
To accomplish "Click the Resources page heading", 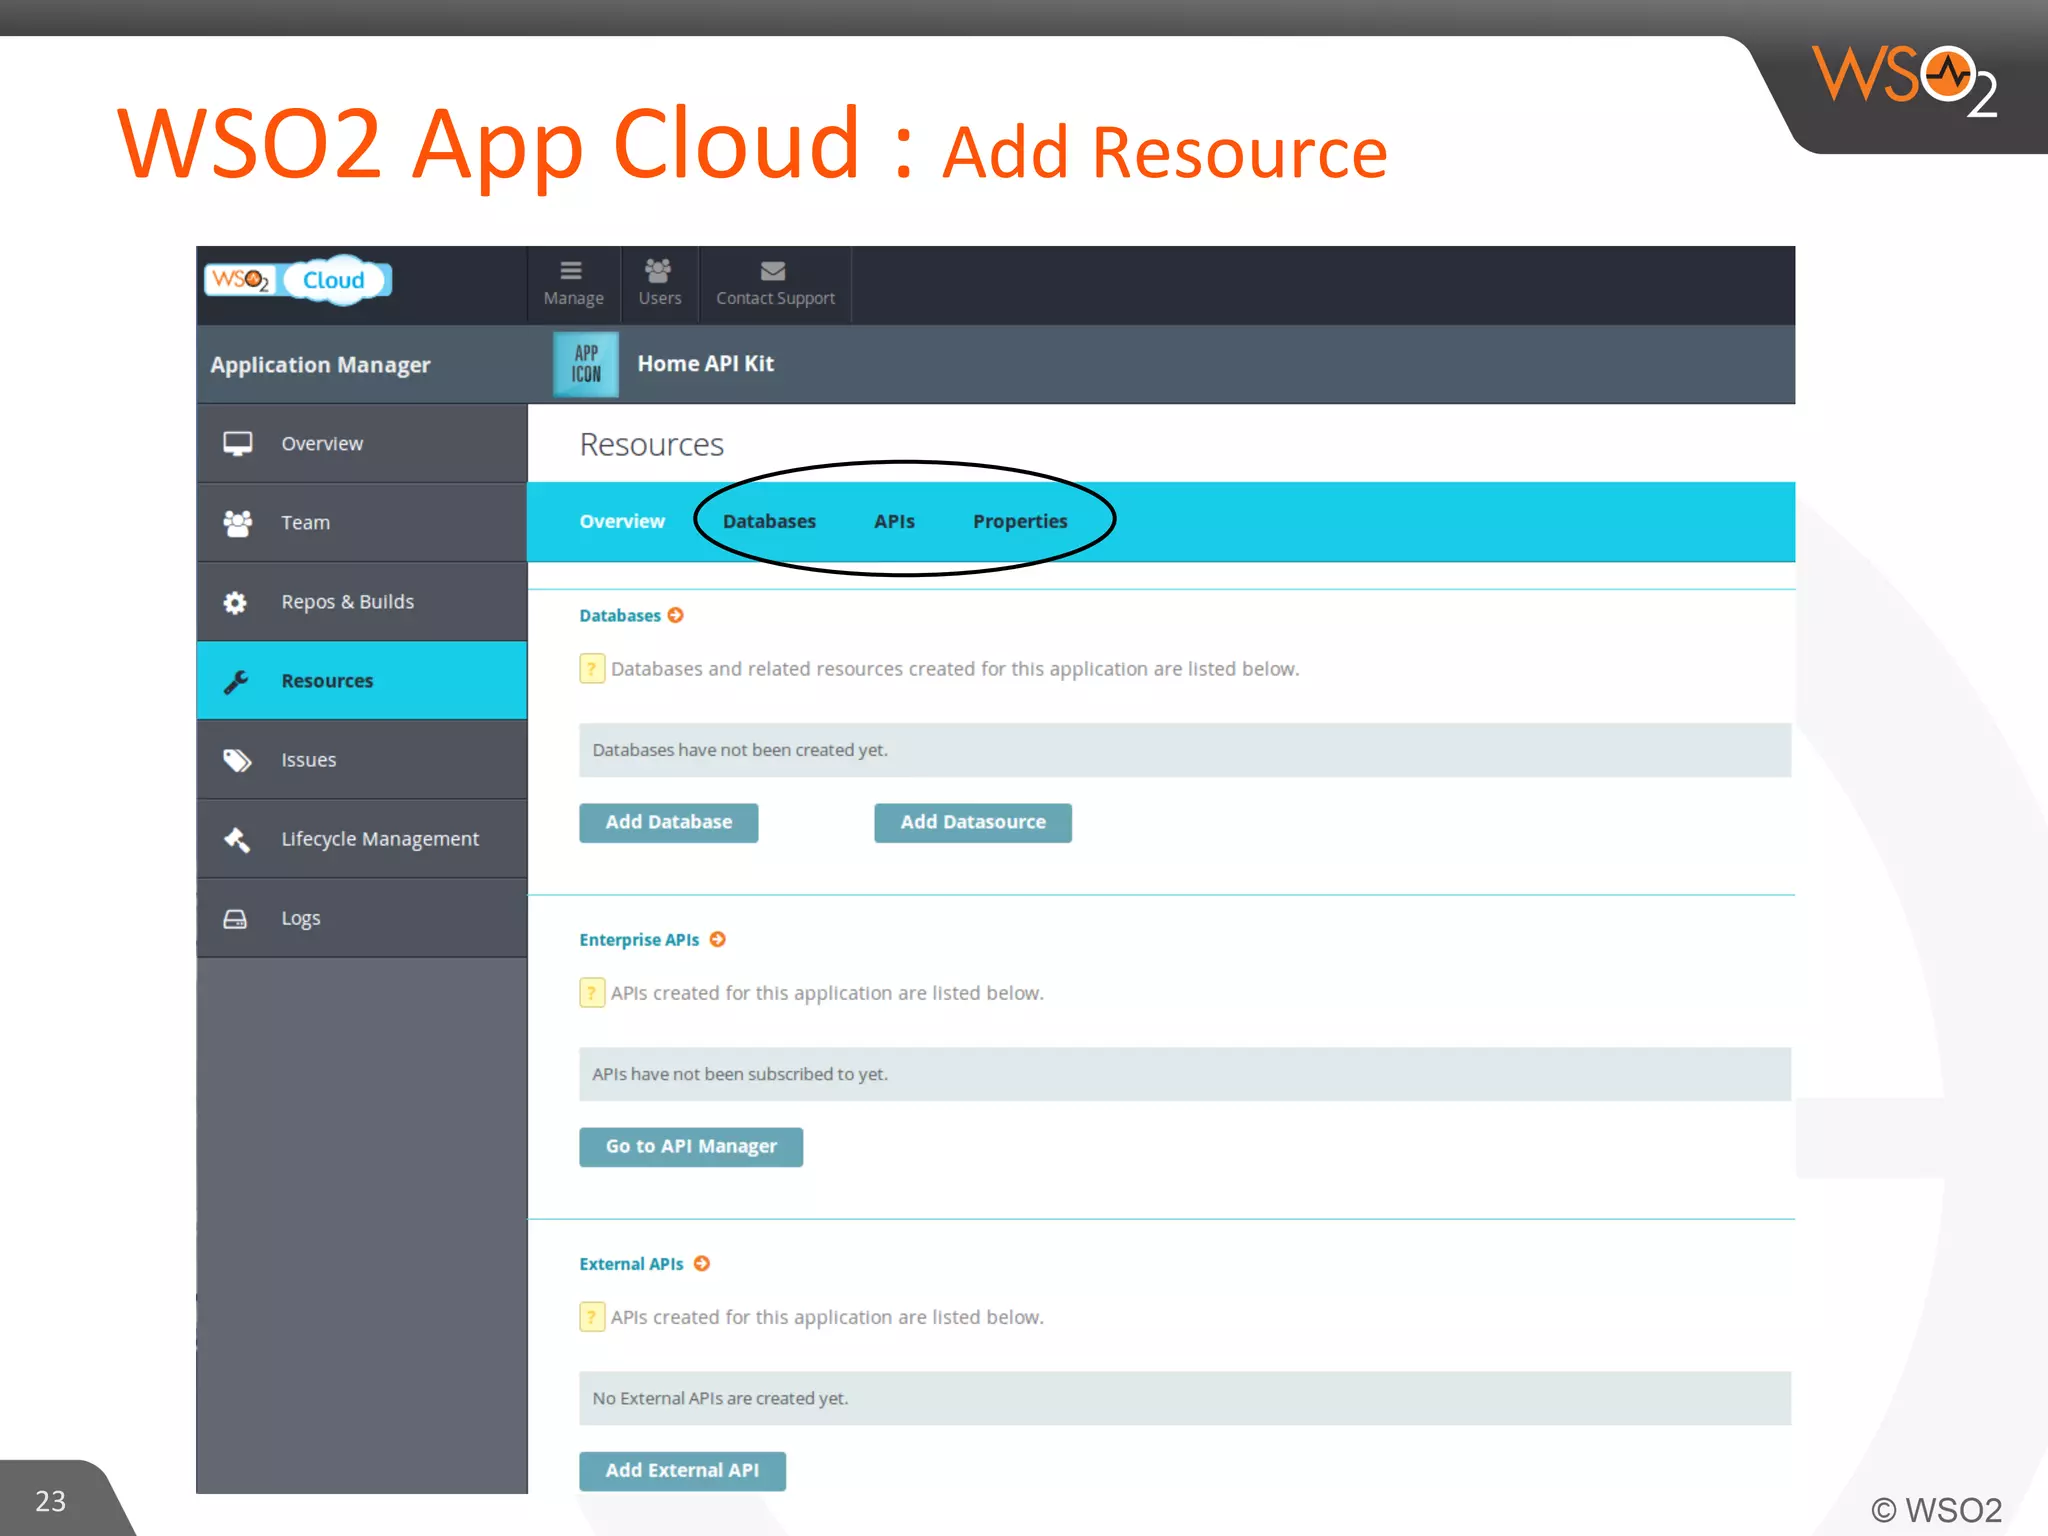I will coord(652,444).
